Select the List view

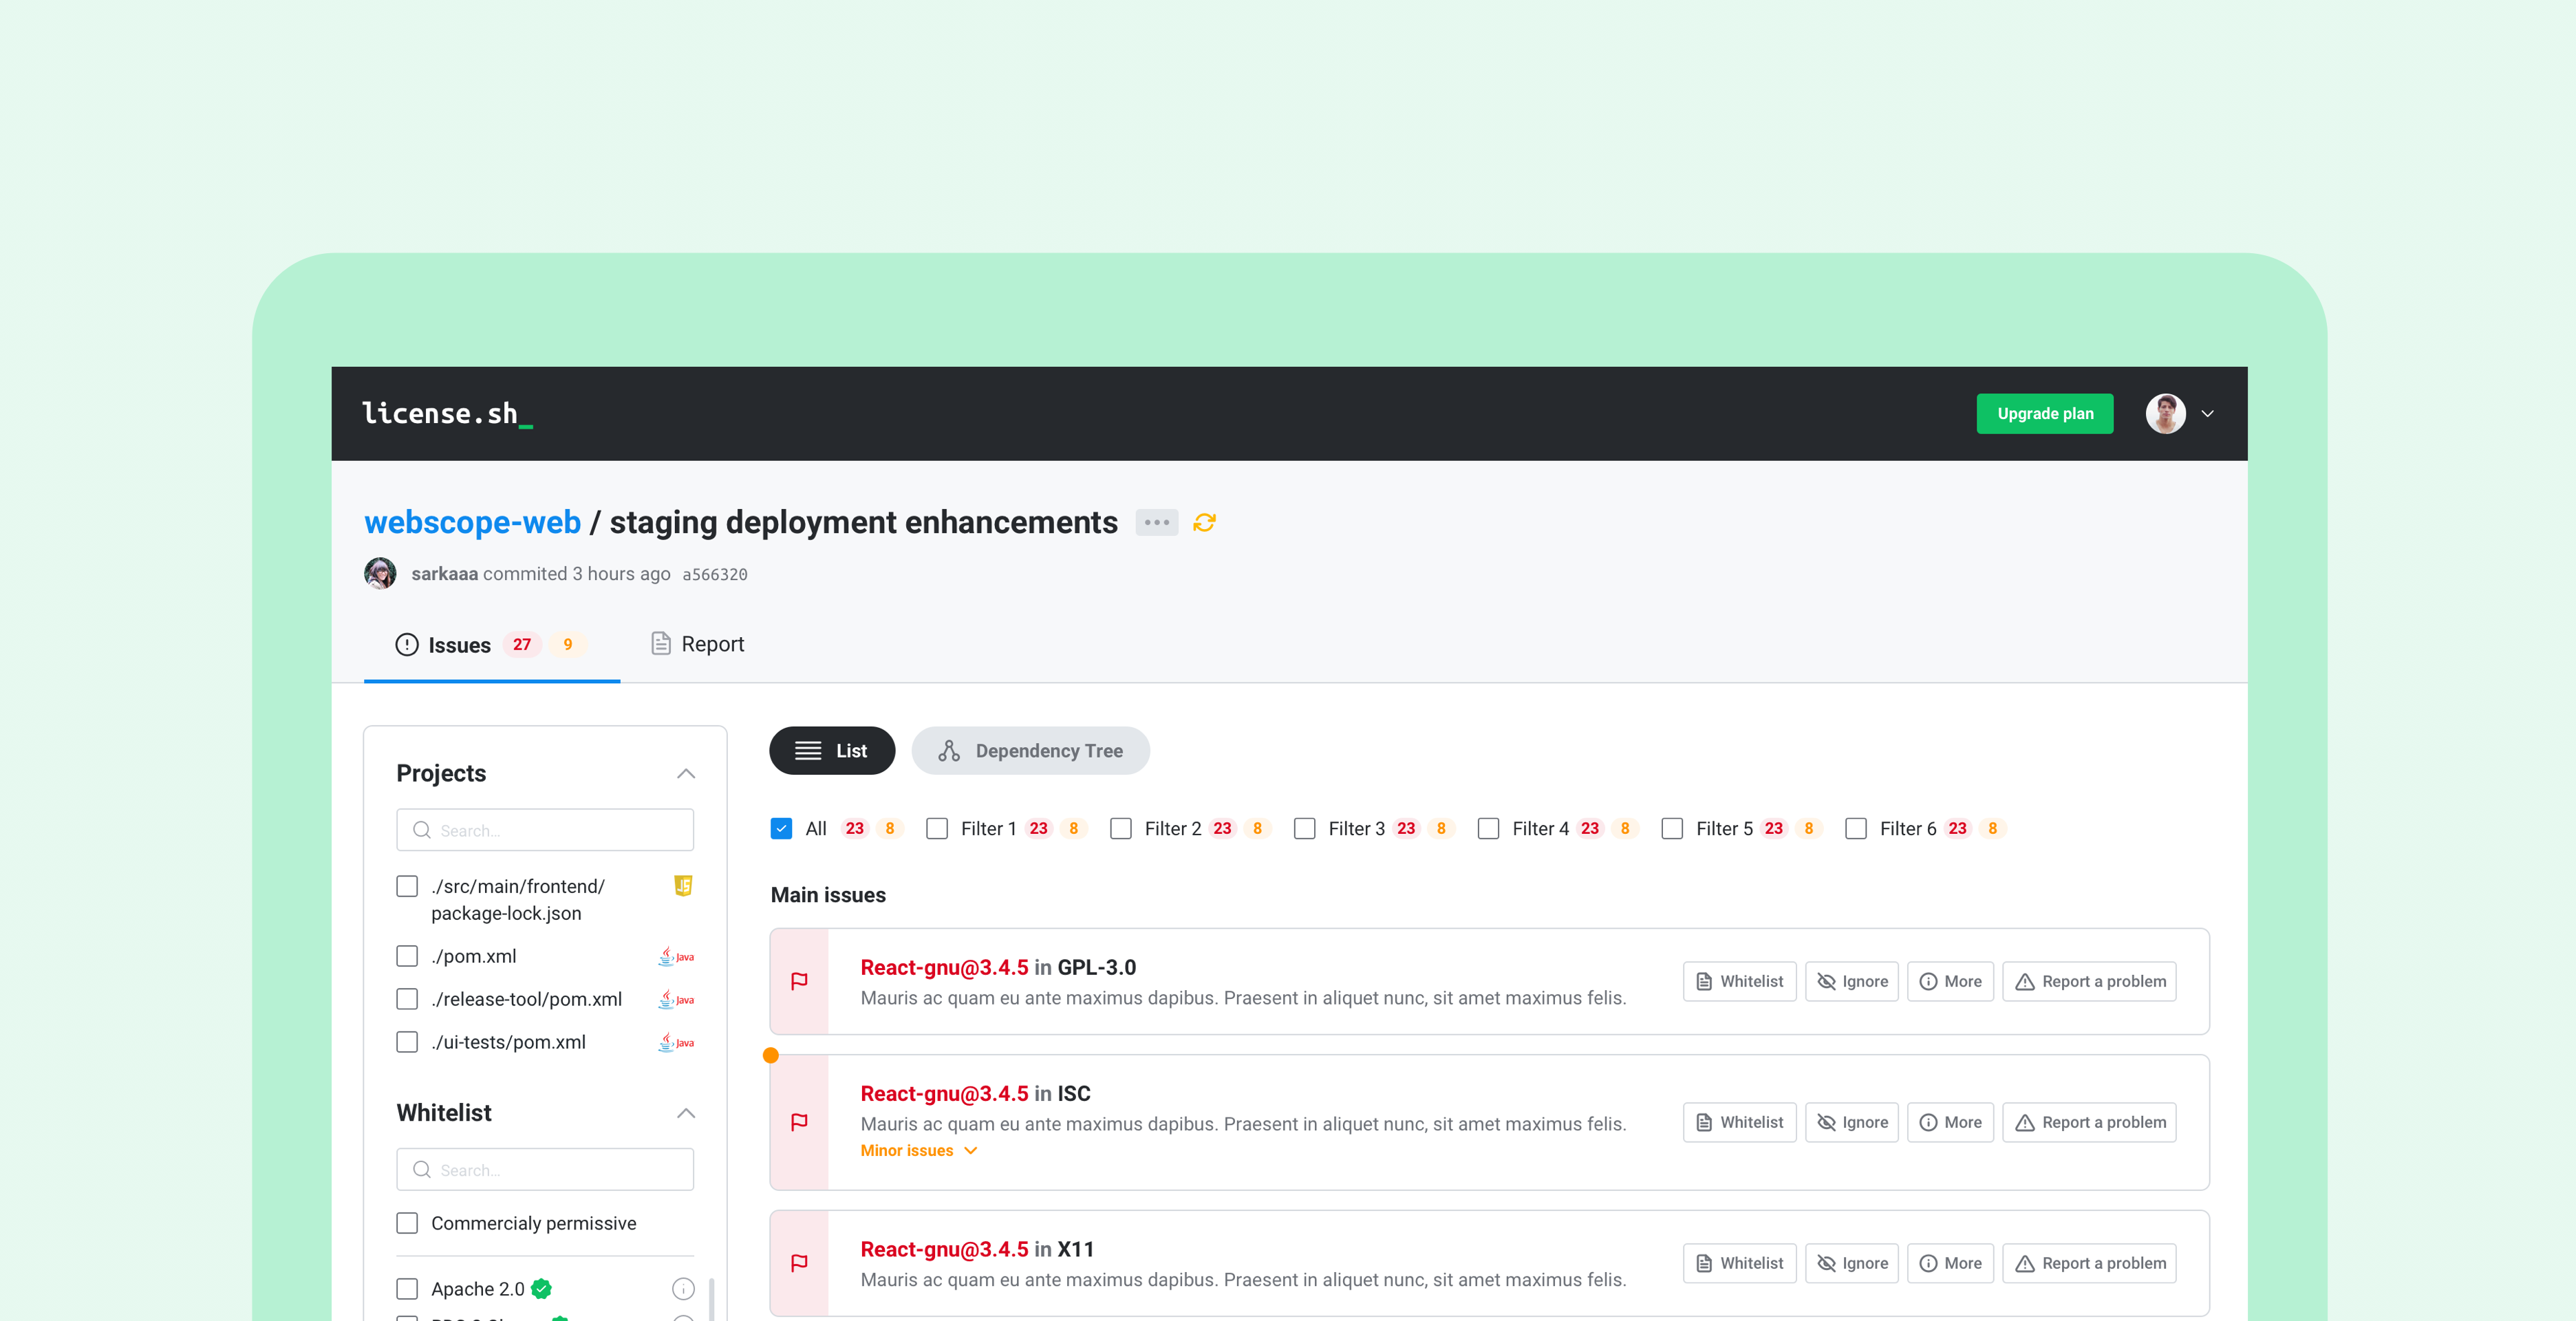(832, 751)
